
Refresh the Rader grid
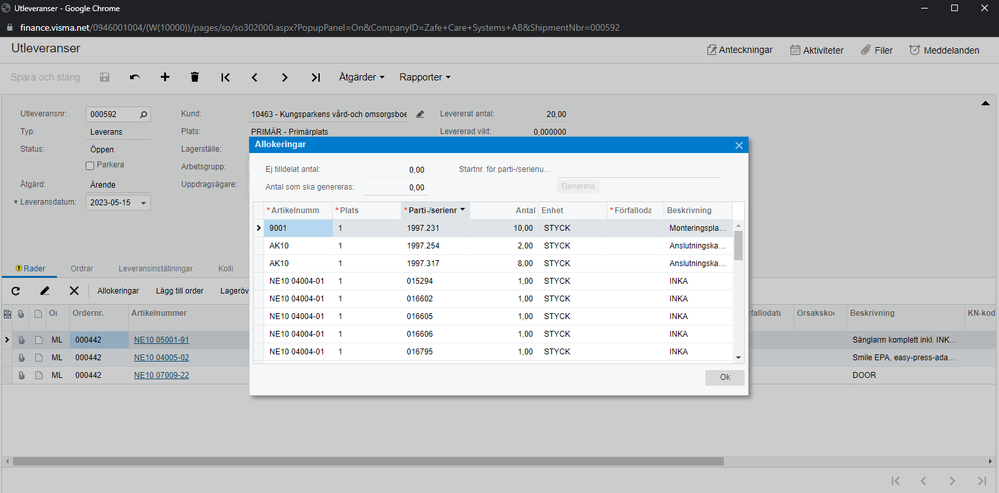16,291
